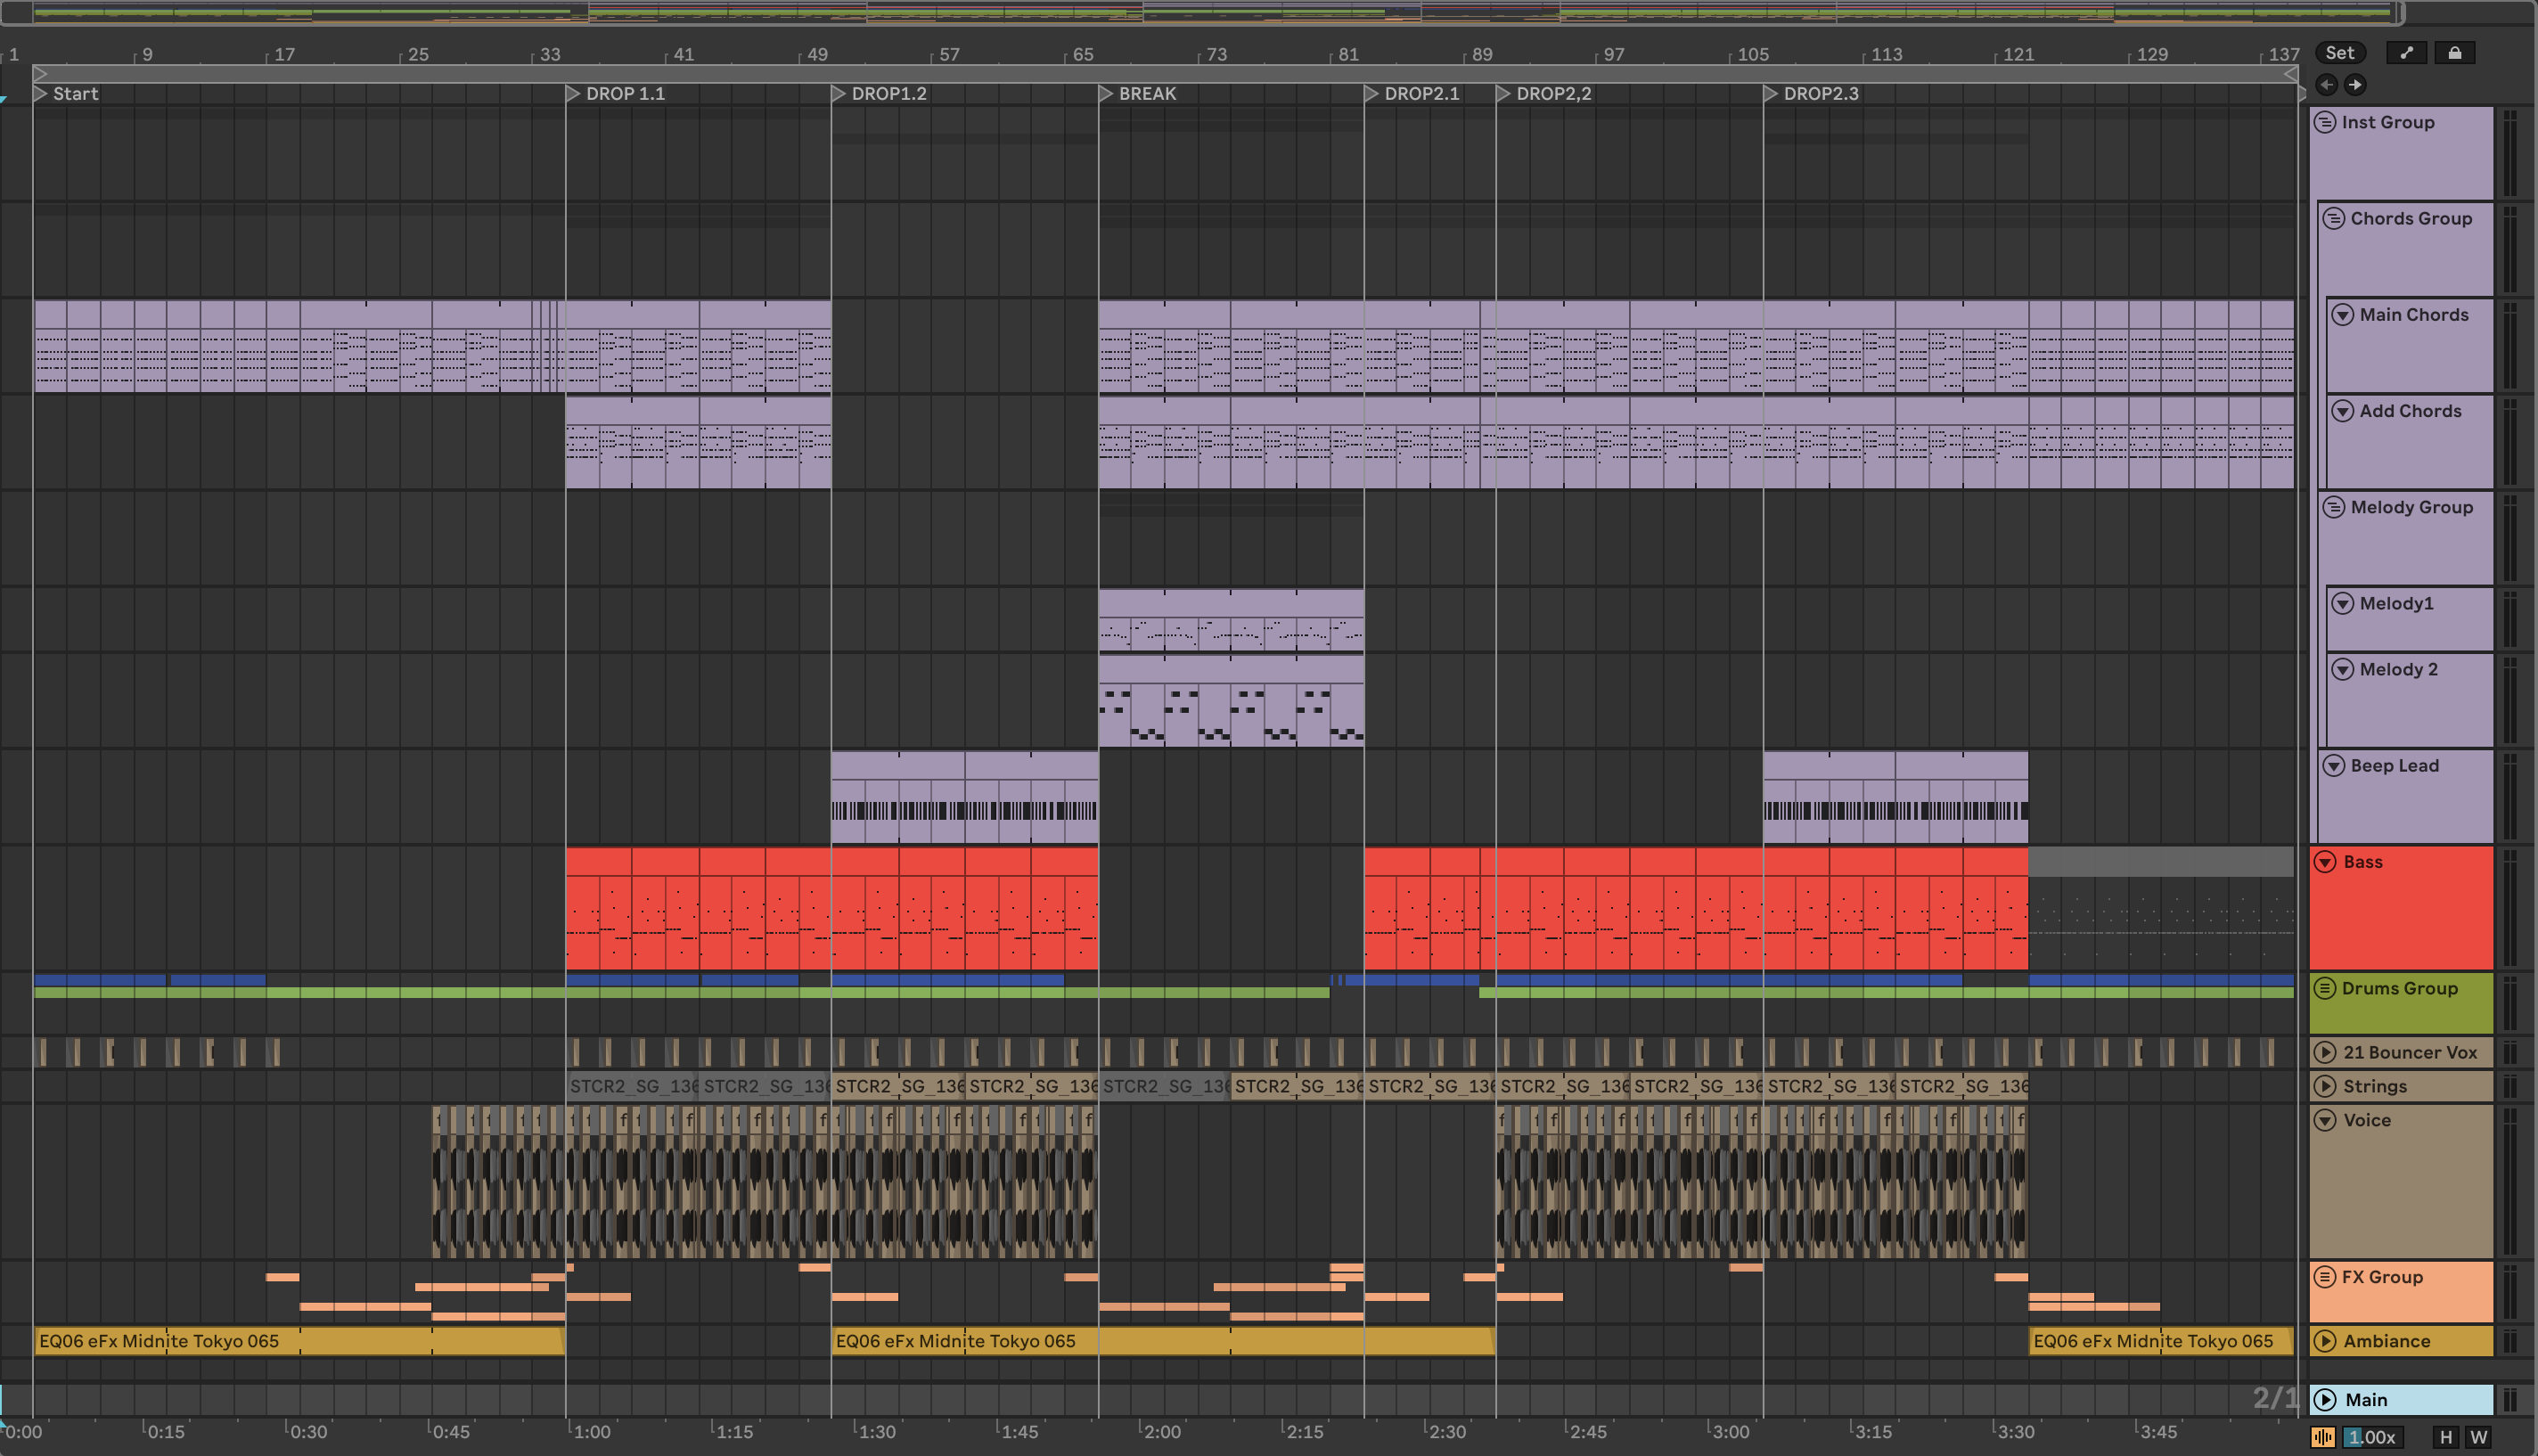Fold the Chords Group track group
The image size is (2538, 1456).
pyautogui.click(x=2334, y=218)
